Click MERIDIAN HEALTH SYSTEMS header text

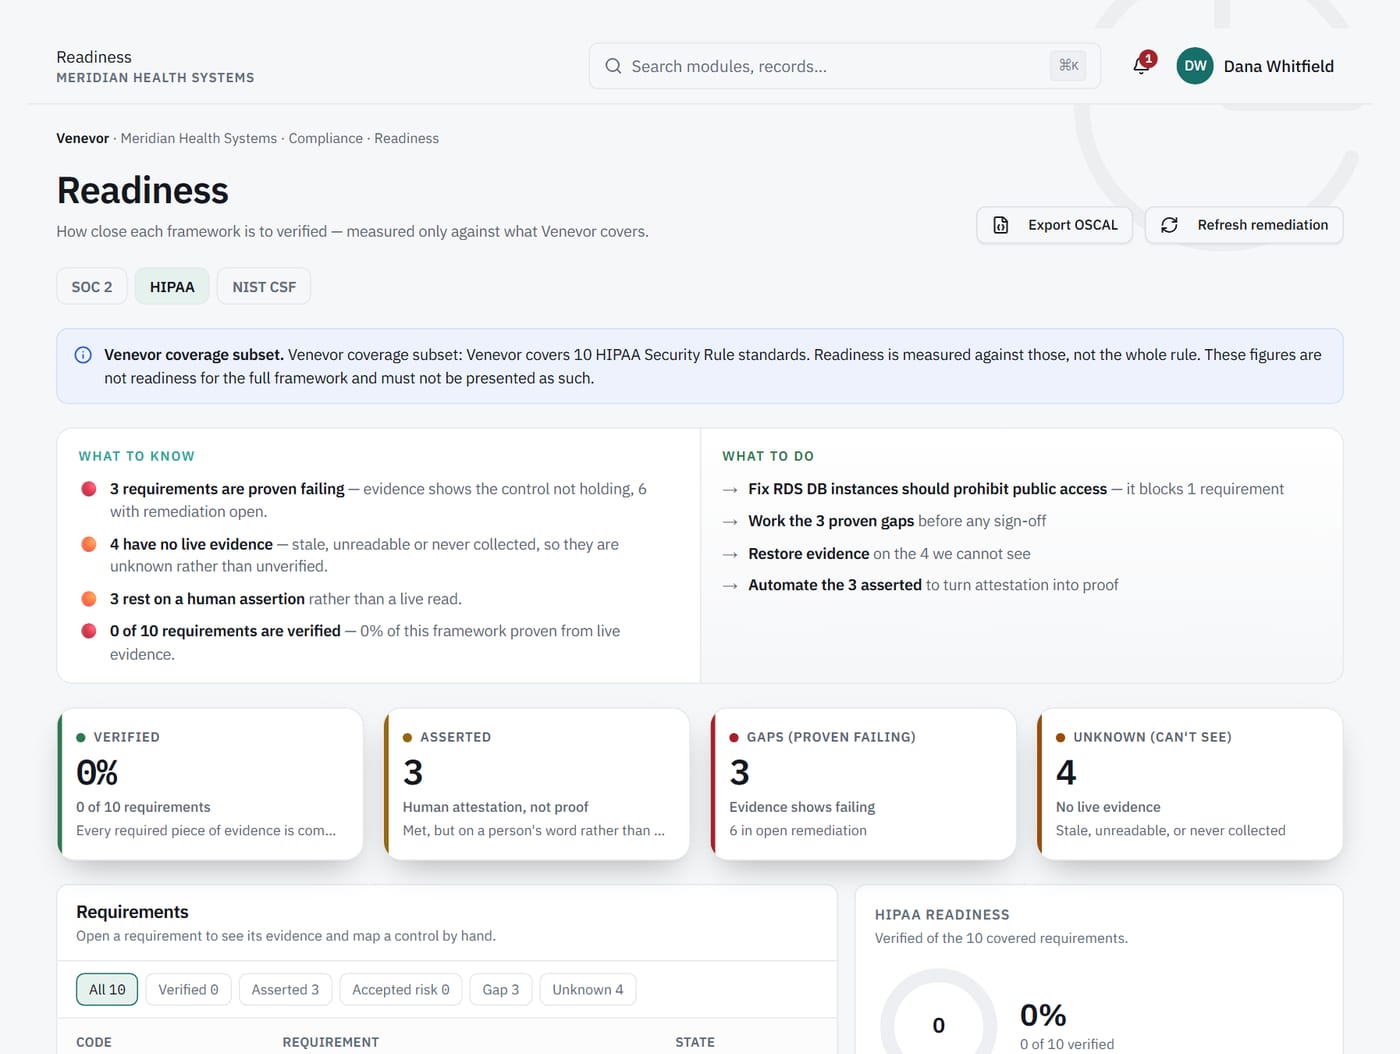[155, 78]
